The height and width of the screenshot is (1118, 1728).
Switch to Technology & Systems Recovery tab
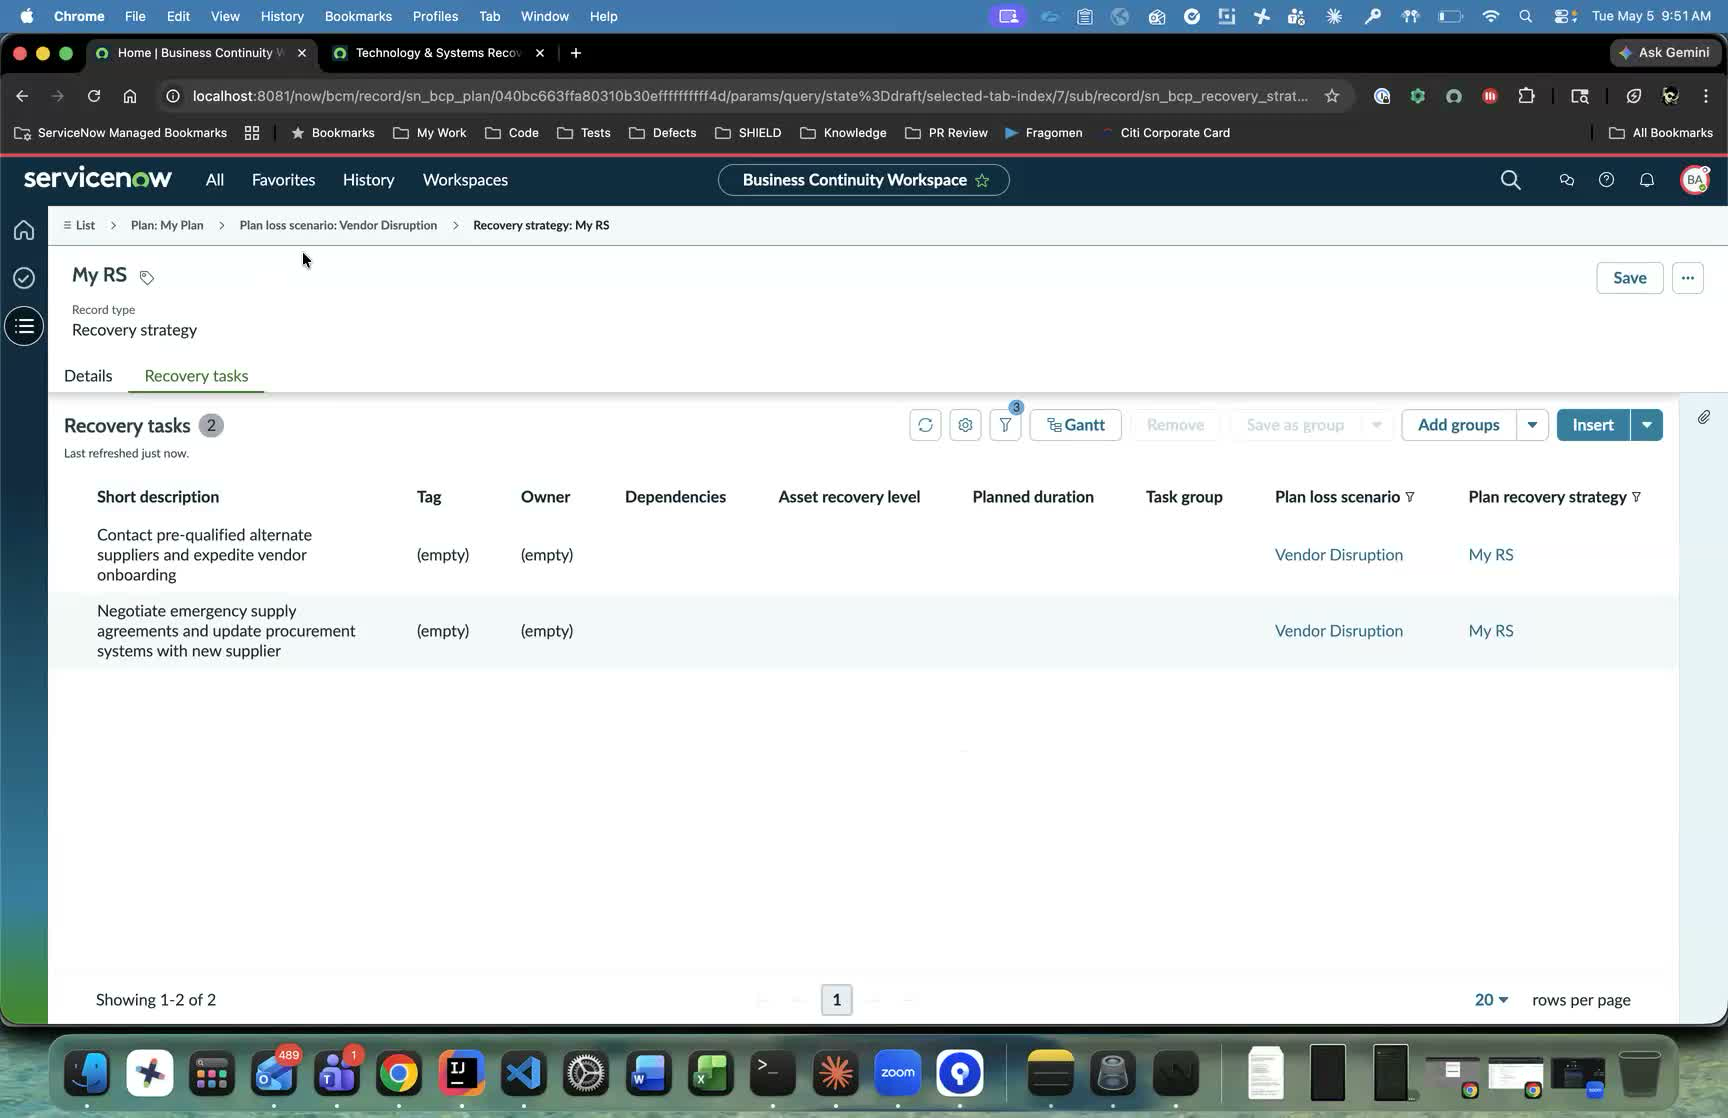(439, 53)
